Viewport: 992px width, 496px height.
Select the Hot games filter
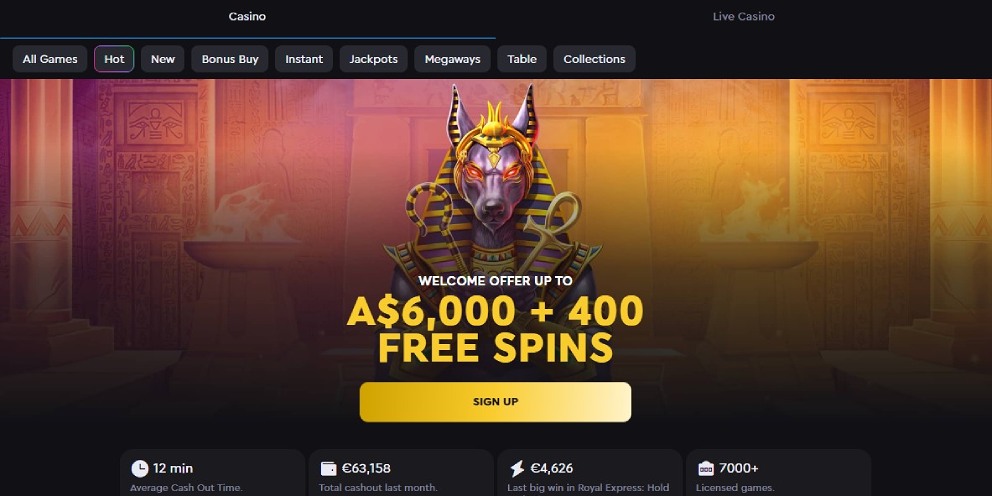click(114, 59)
